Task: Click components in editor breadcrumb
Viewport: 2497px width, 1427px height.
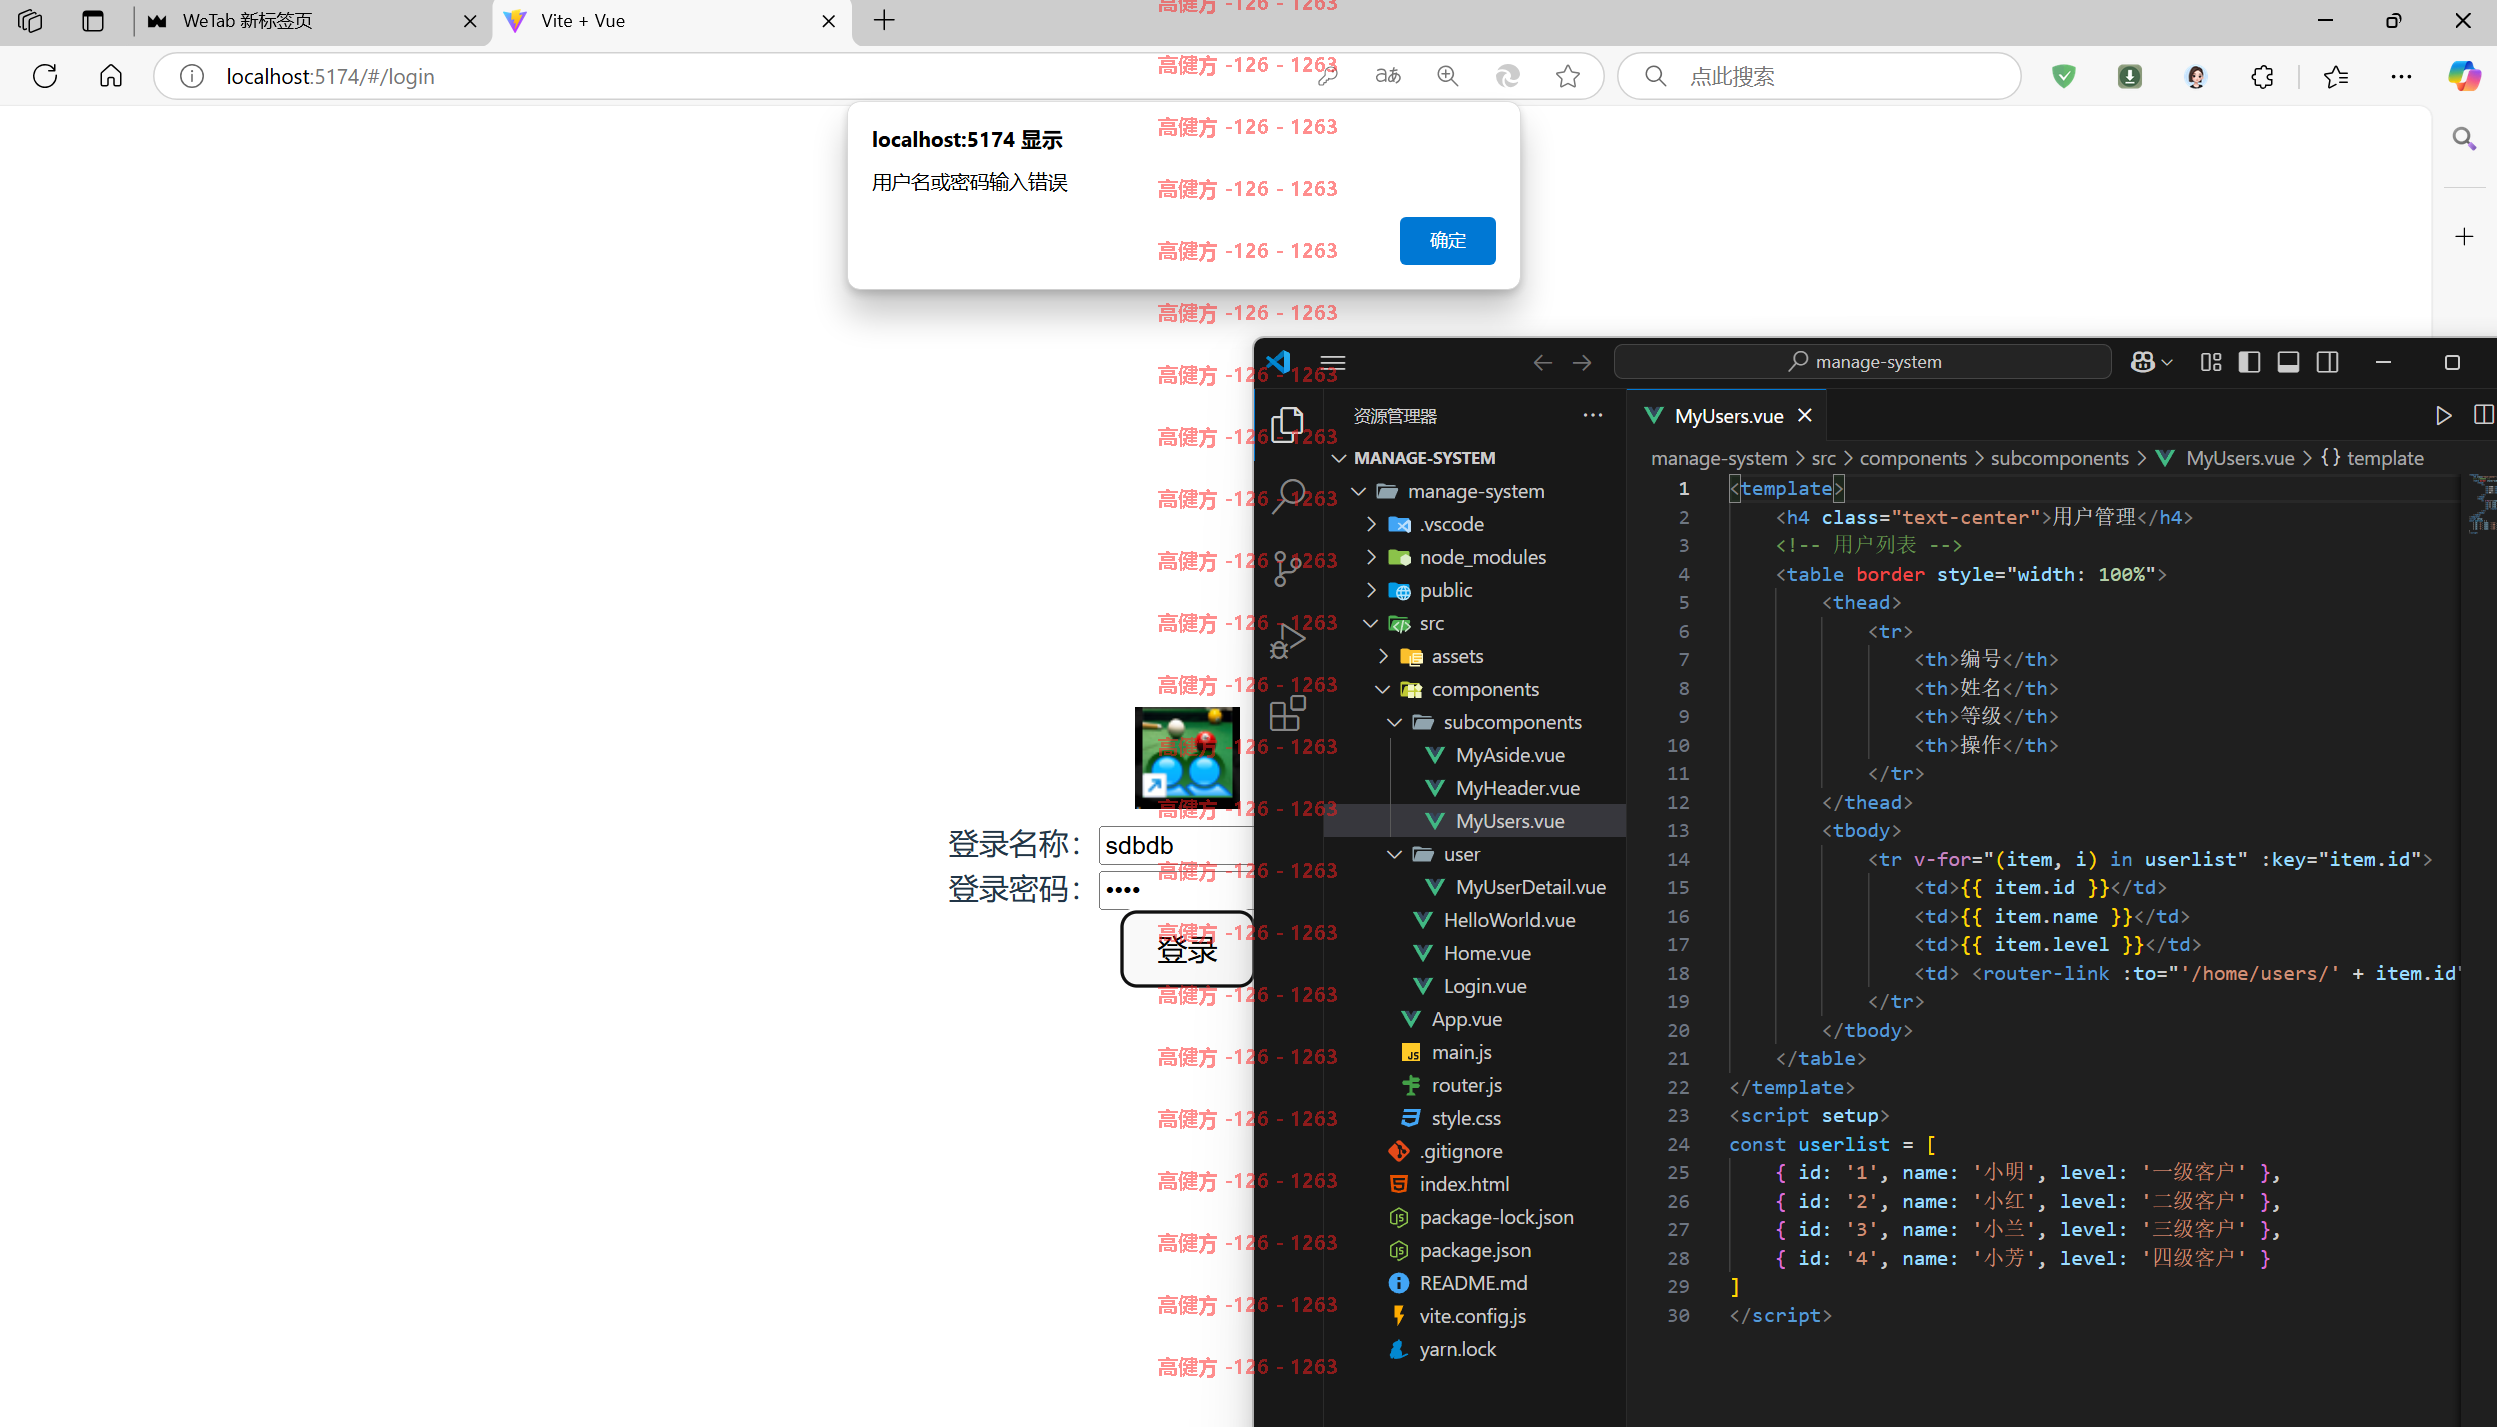Action: (1912, 458)
